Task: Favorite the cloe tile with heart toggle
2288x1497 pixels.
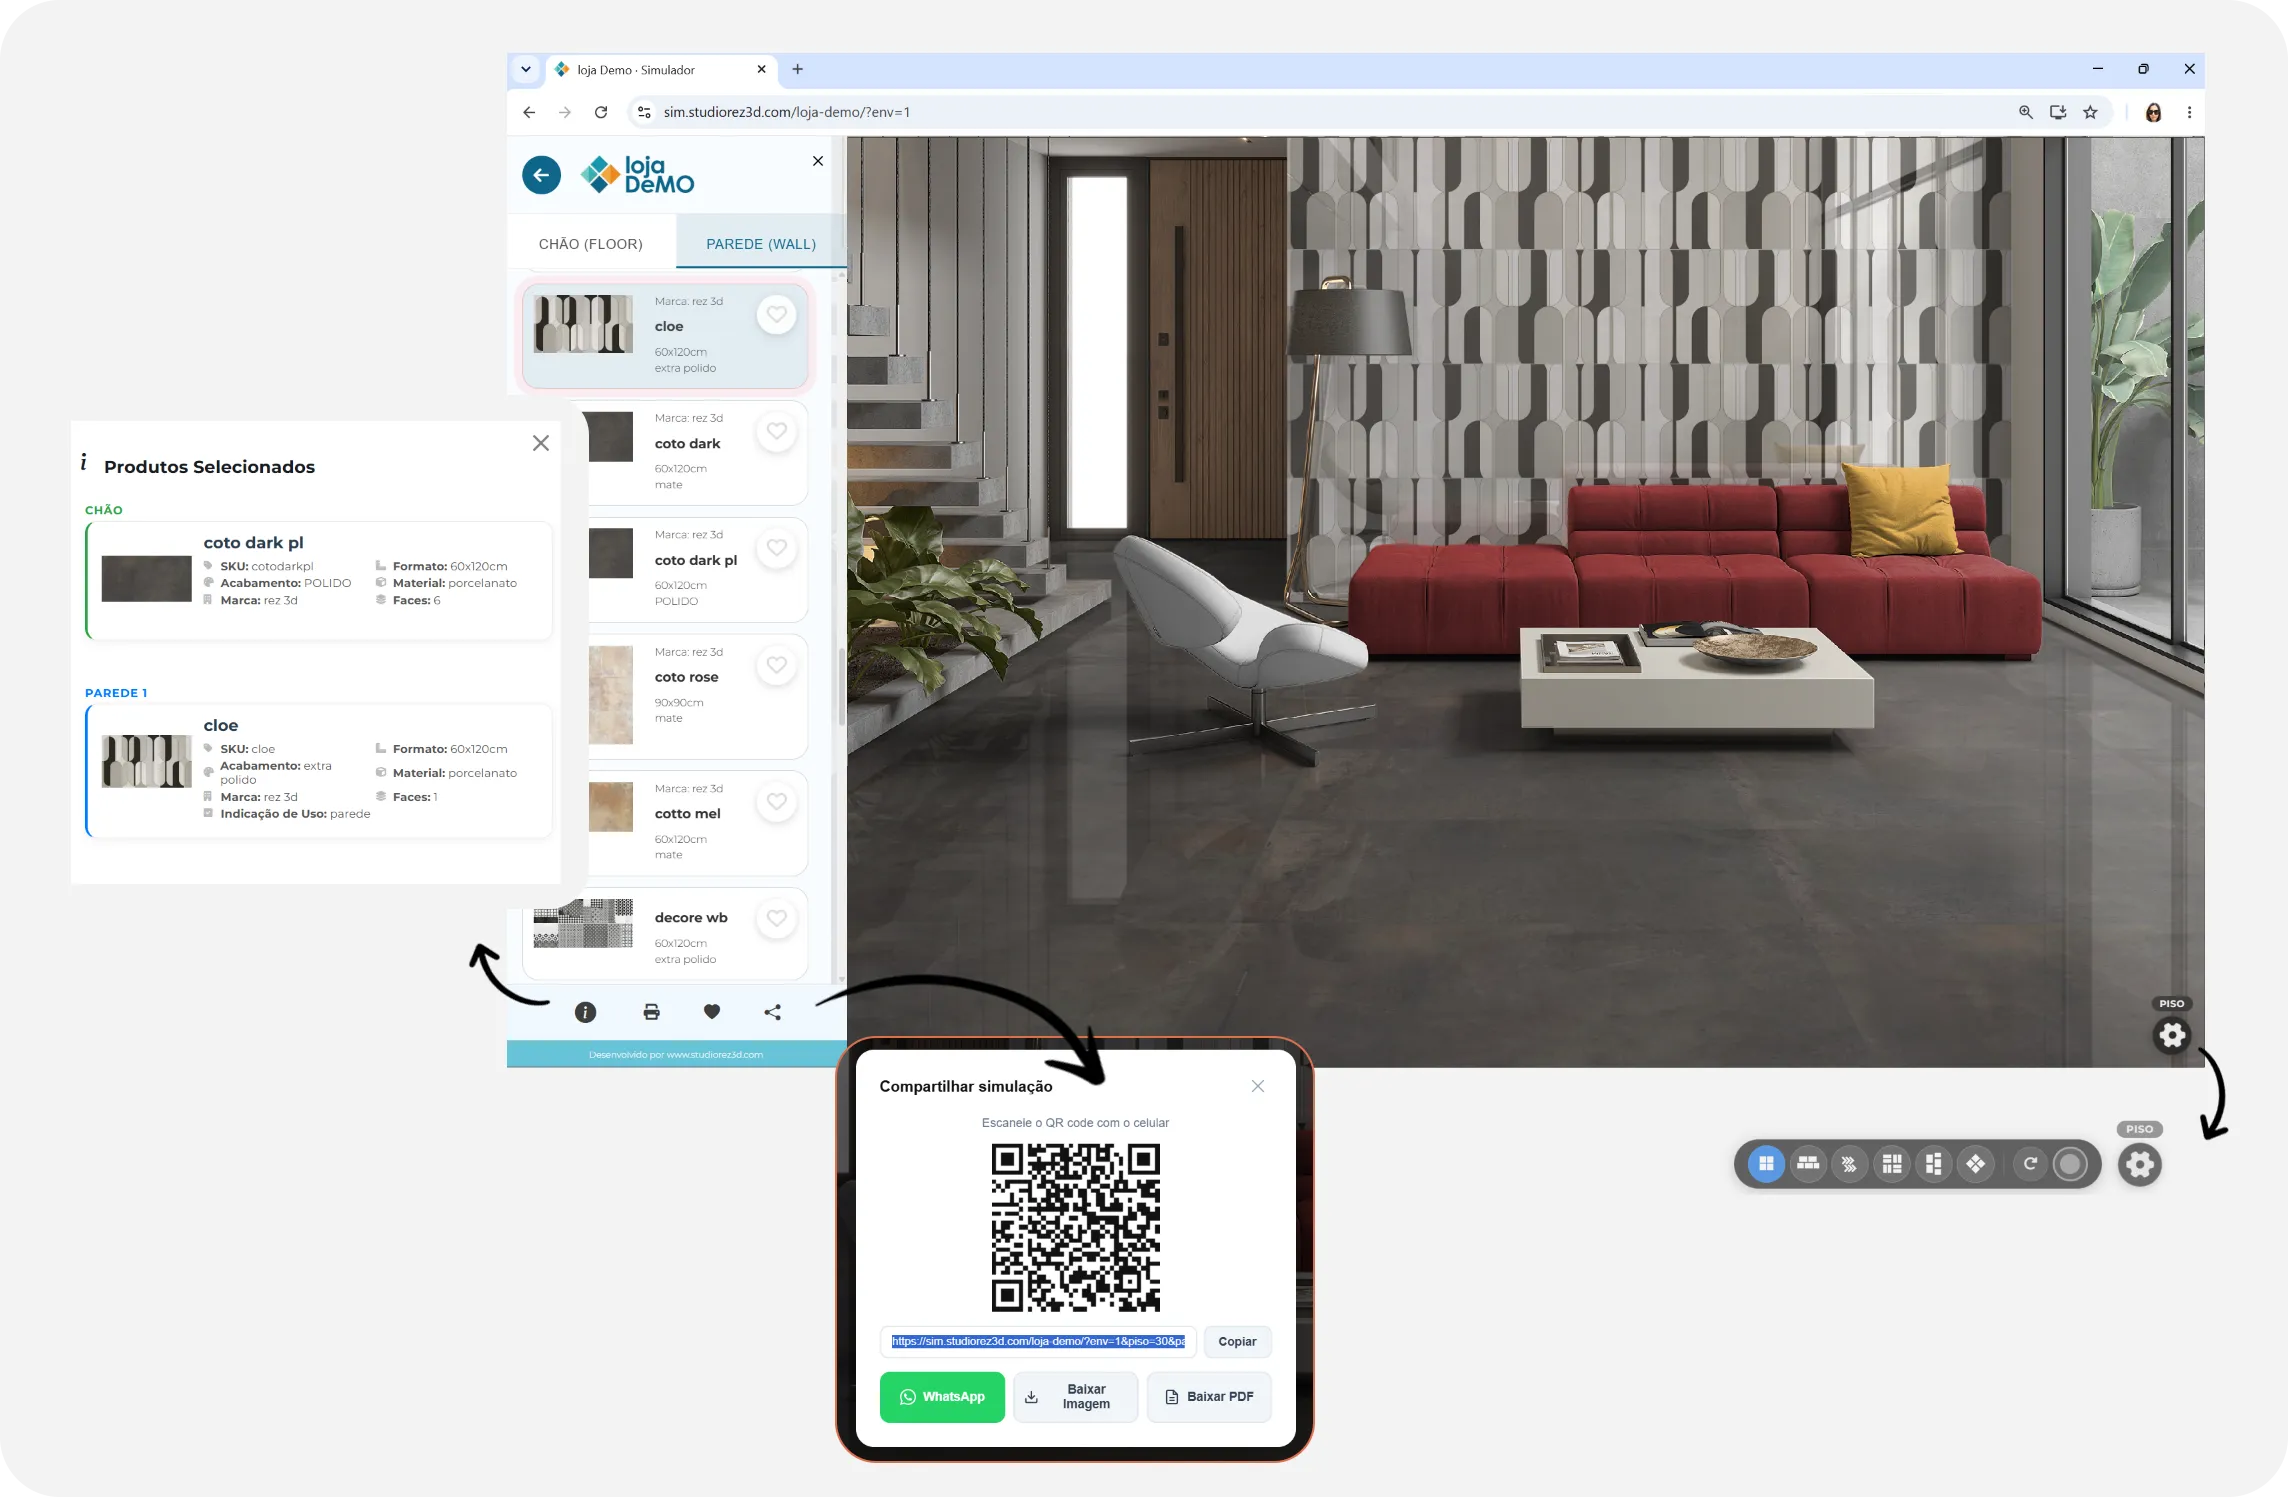Action: 776,315
